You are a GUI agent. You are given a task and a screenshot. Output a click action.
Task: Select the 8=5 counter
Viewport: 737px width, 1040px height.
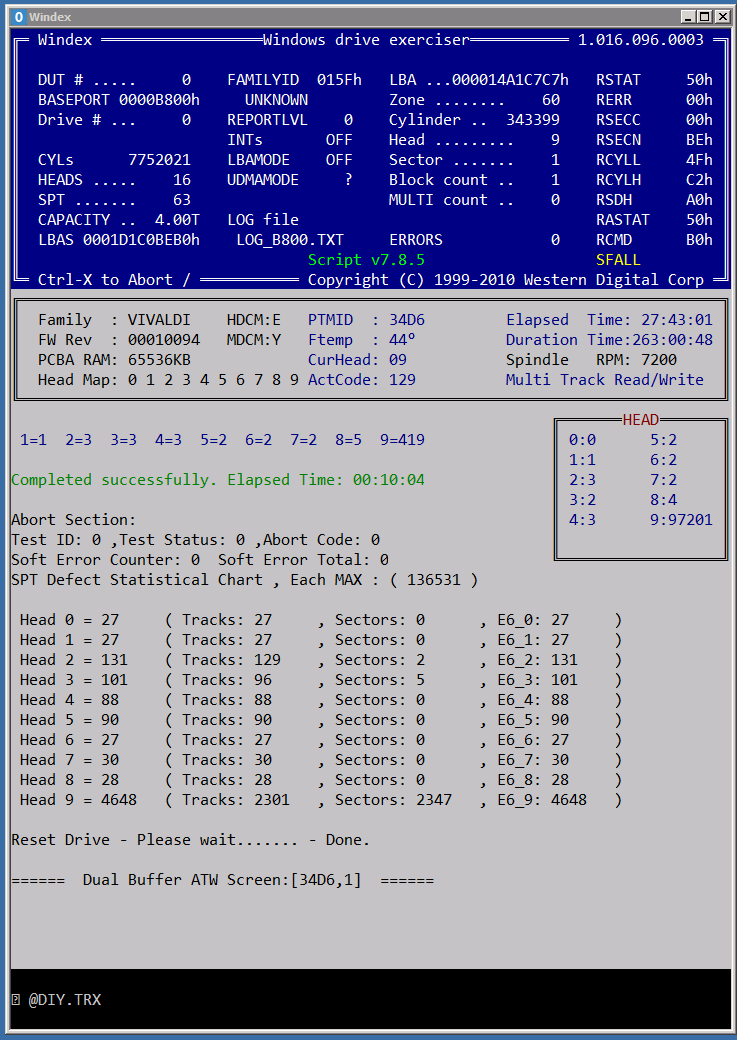click(x=348, y=440)
